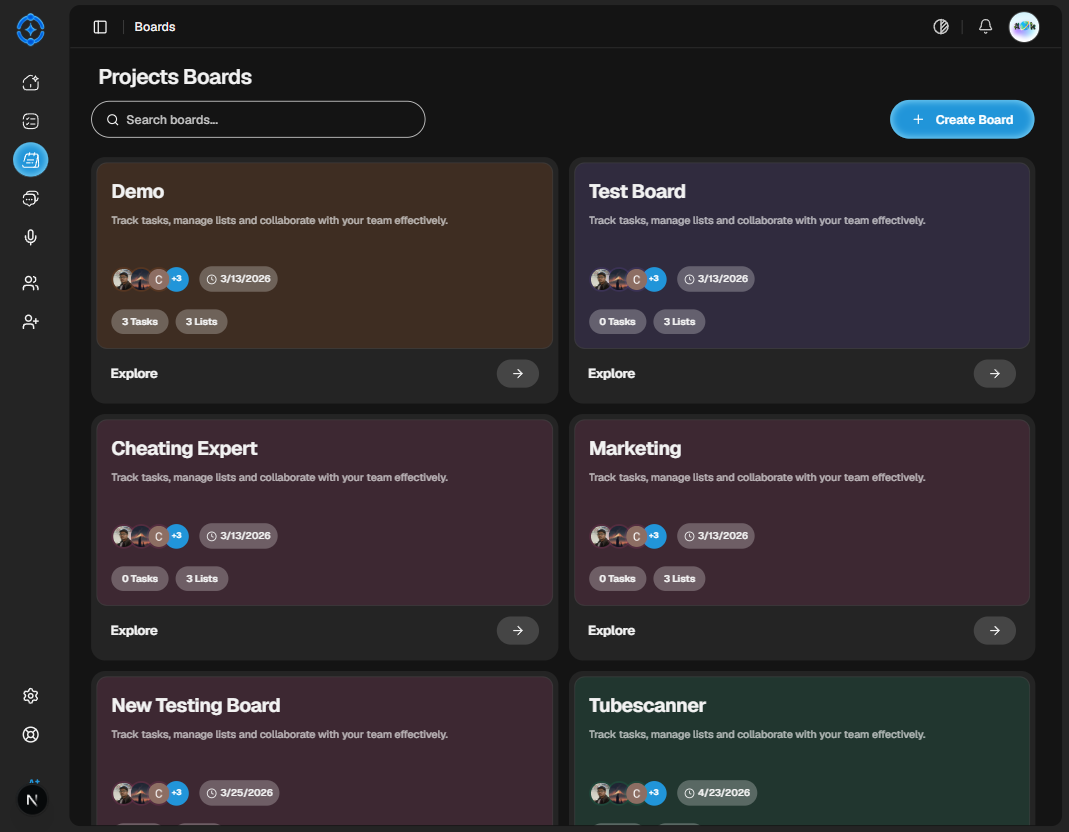Click the C member avatar on Demo card

[x=159, y=280]
